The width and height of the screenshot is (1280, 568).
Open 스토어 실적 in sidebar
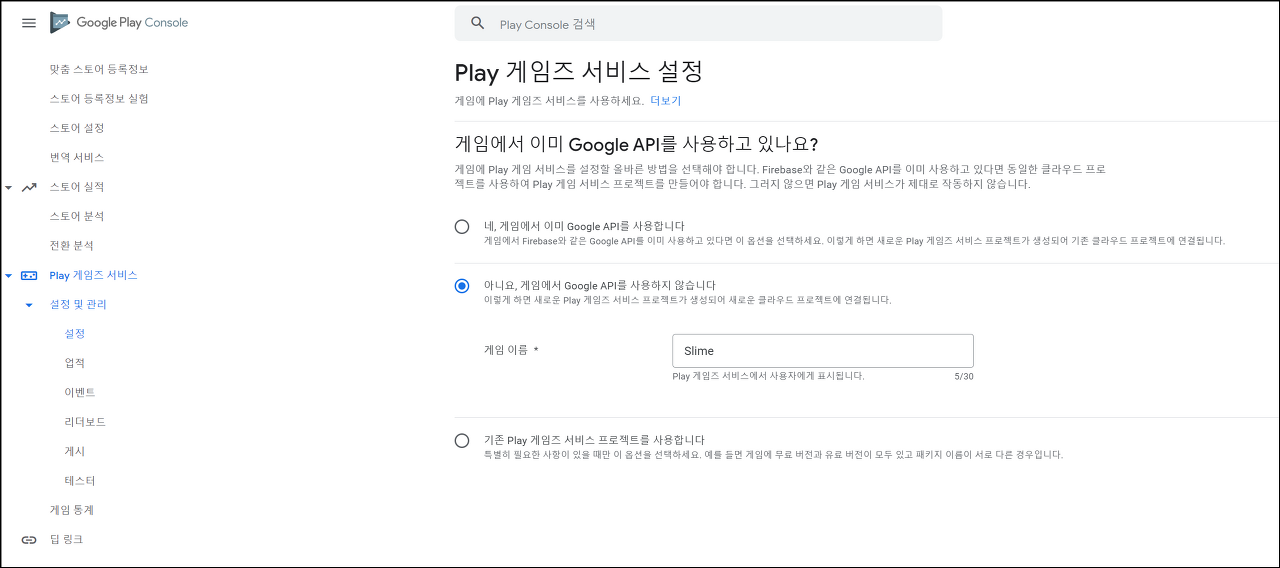[x=77, y=187]
